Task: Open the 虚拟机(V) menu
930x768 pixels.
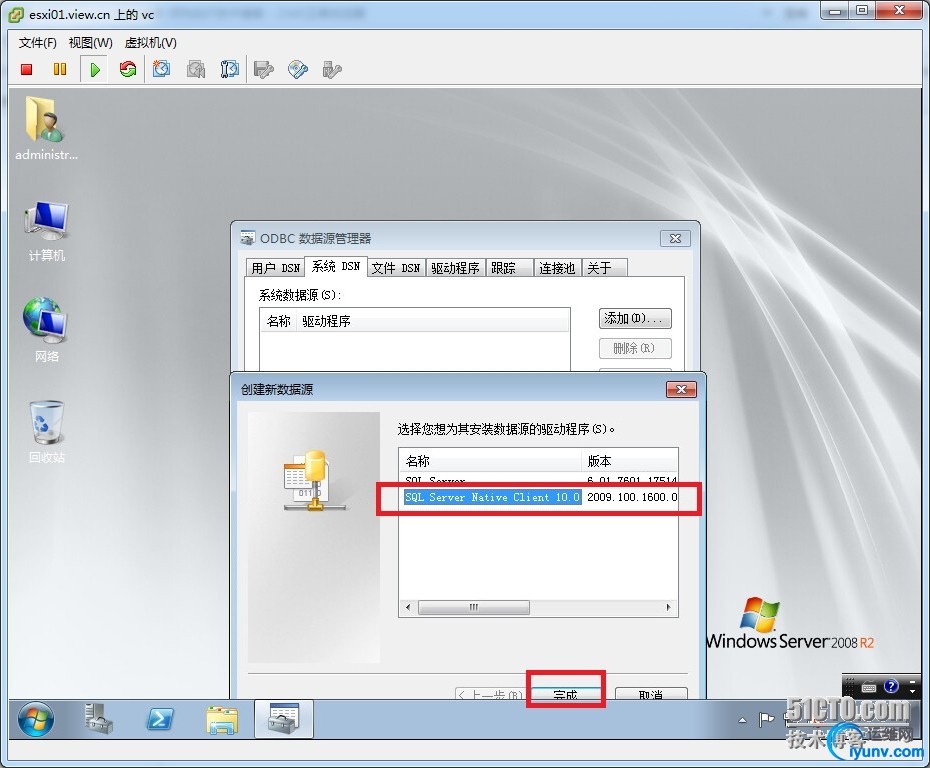Action: [151, 43]
